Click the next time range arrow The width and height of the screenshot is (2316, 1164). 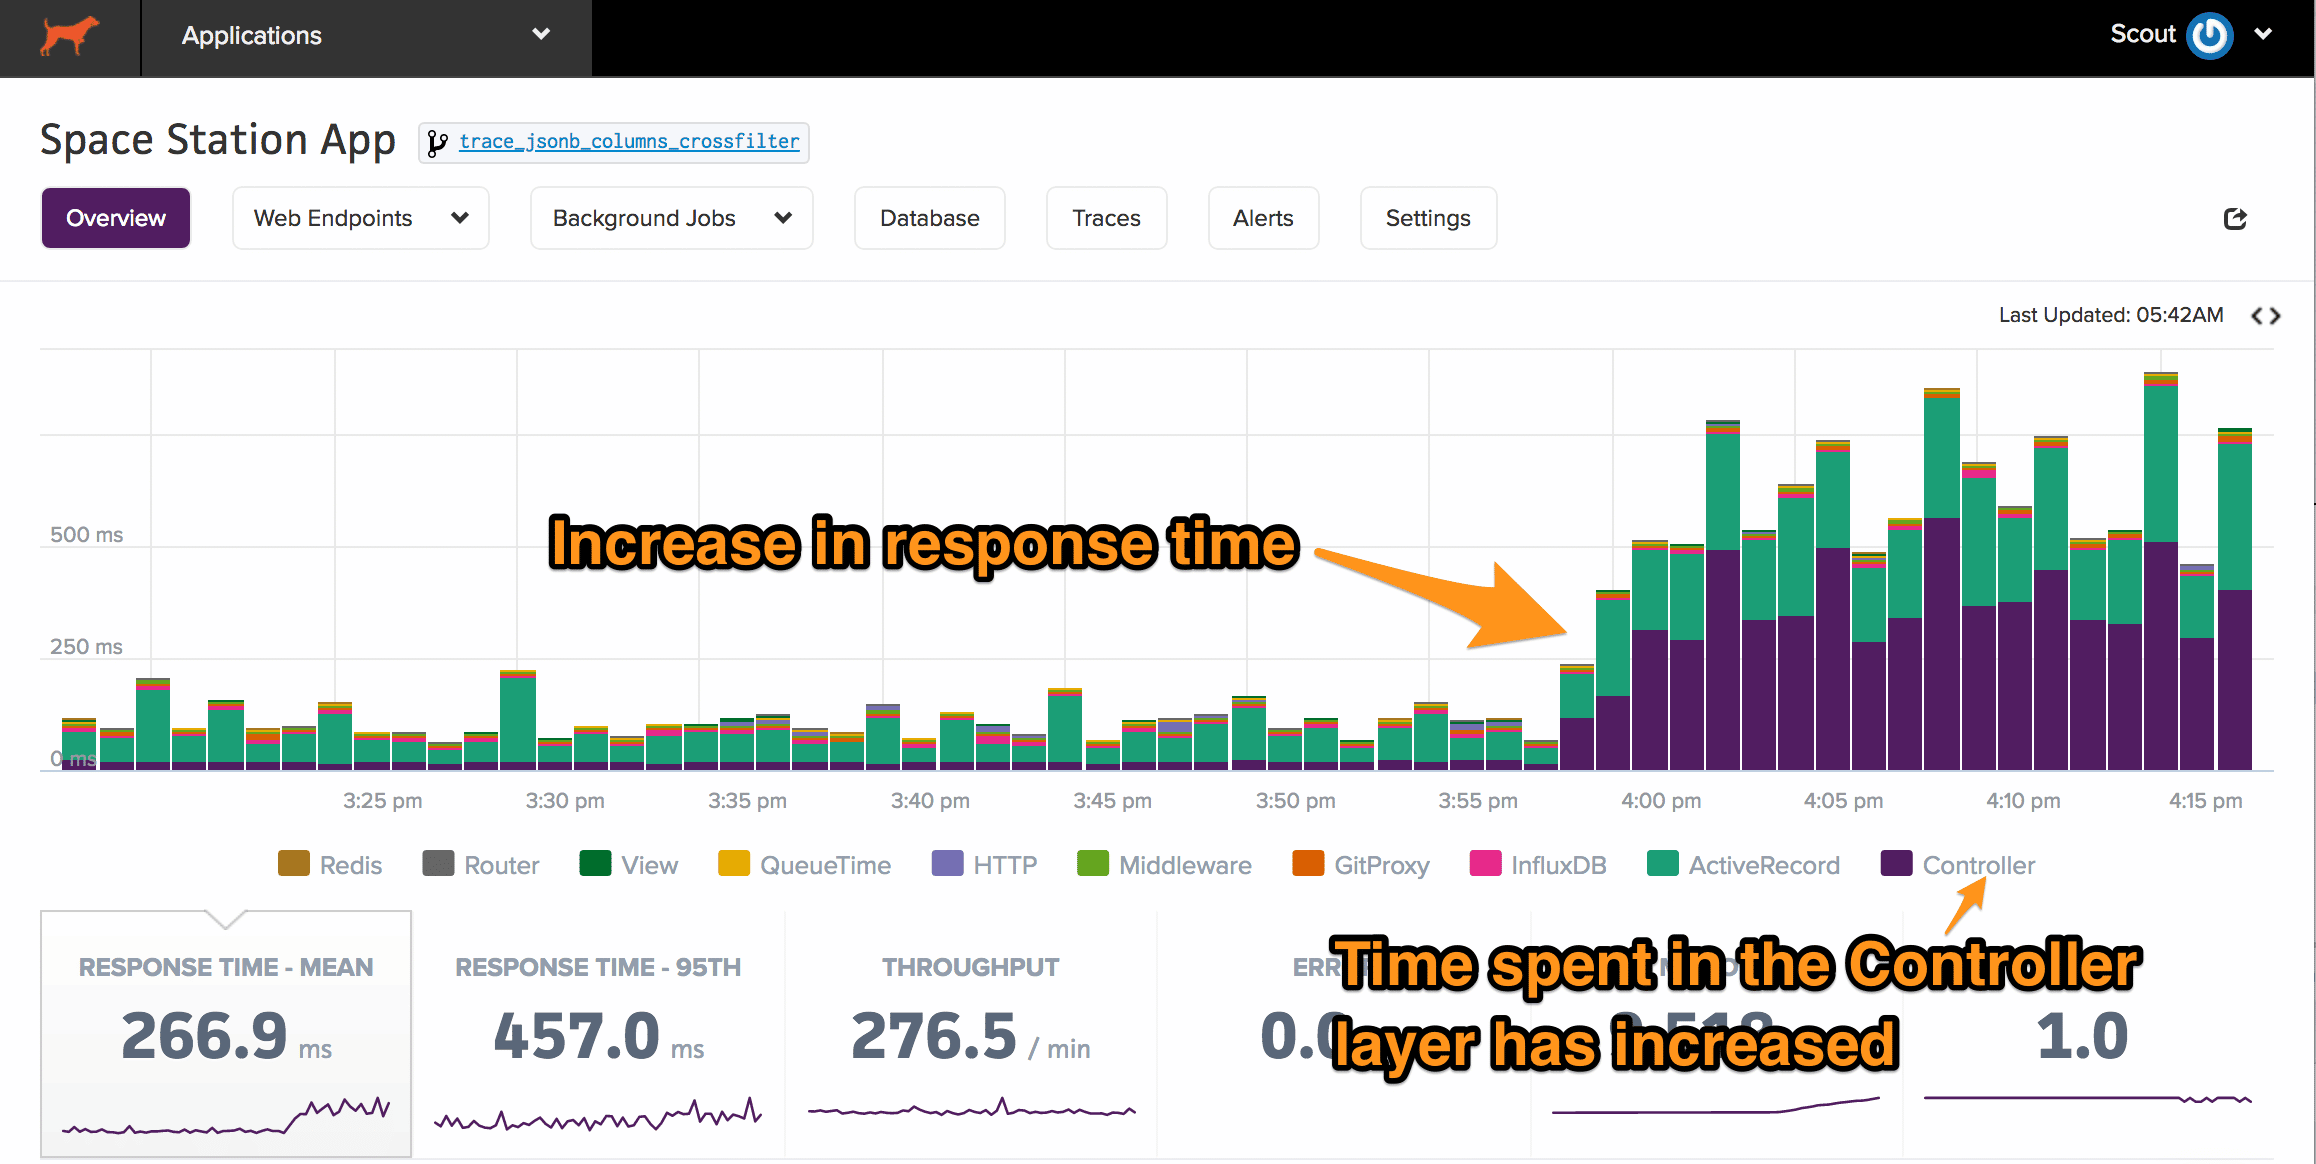(2276, 316)
